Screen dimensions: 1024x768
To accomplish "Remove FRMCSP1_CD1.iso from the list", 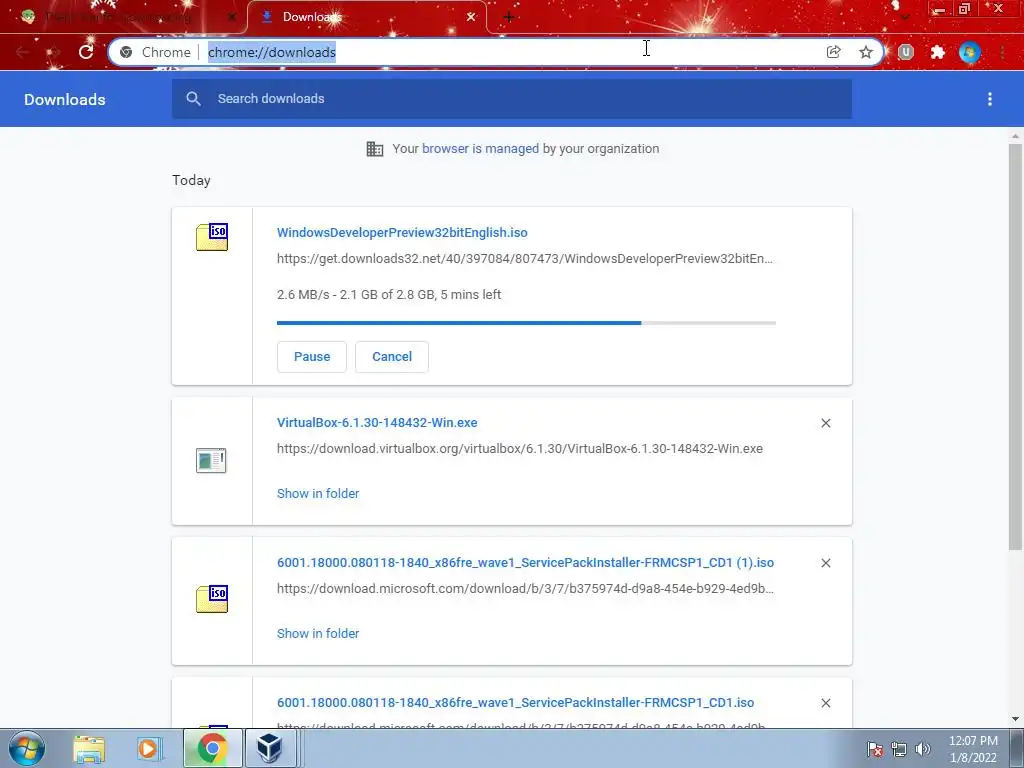I will 825,703.
